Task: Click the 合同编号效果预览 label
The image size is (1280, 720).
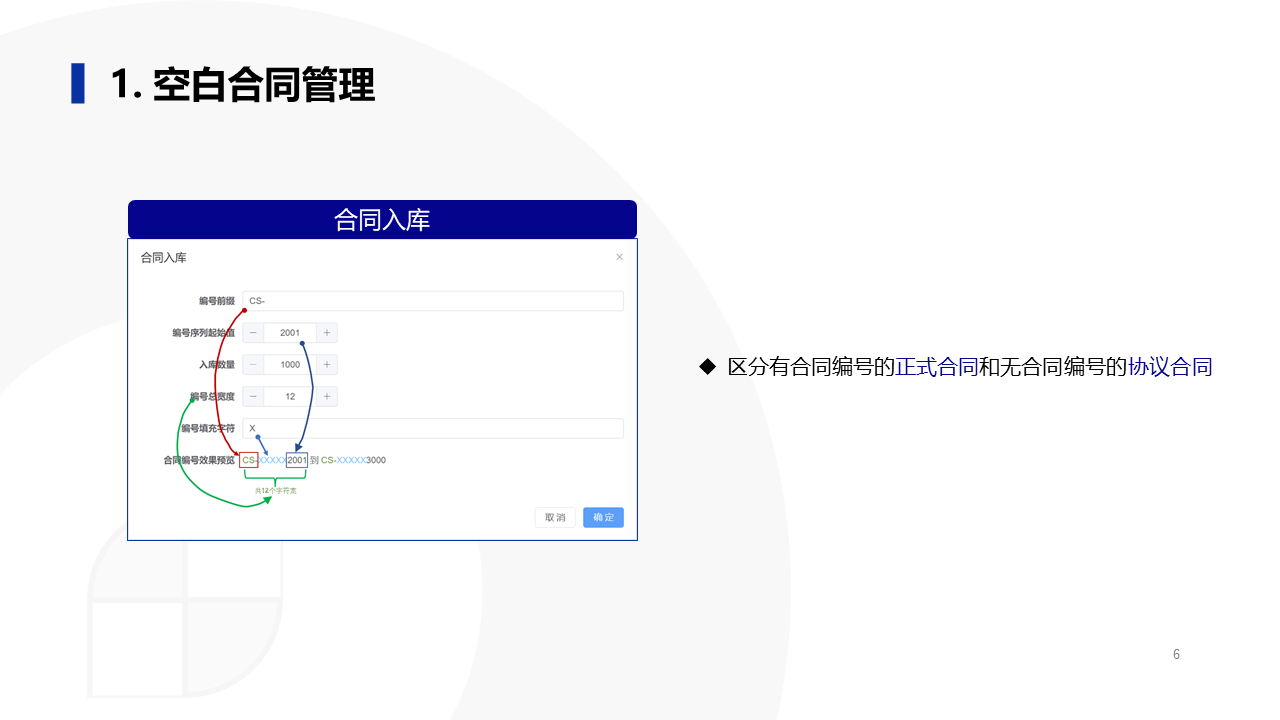Action: (199, 460)
